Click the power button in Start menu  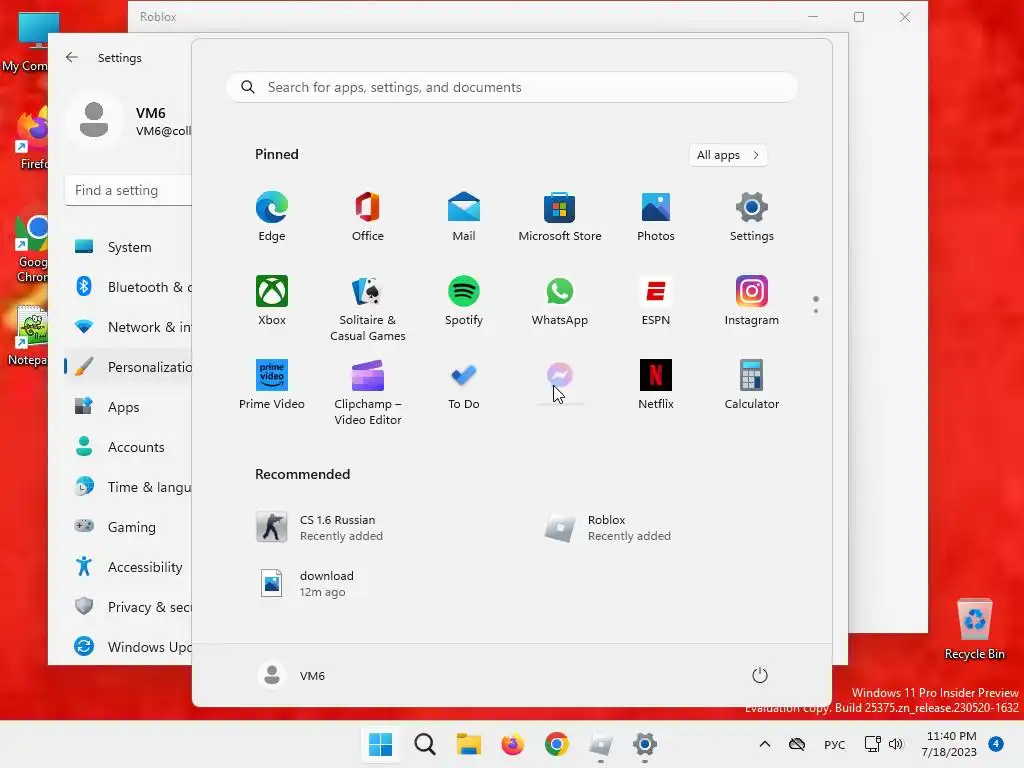point(760,675)
